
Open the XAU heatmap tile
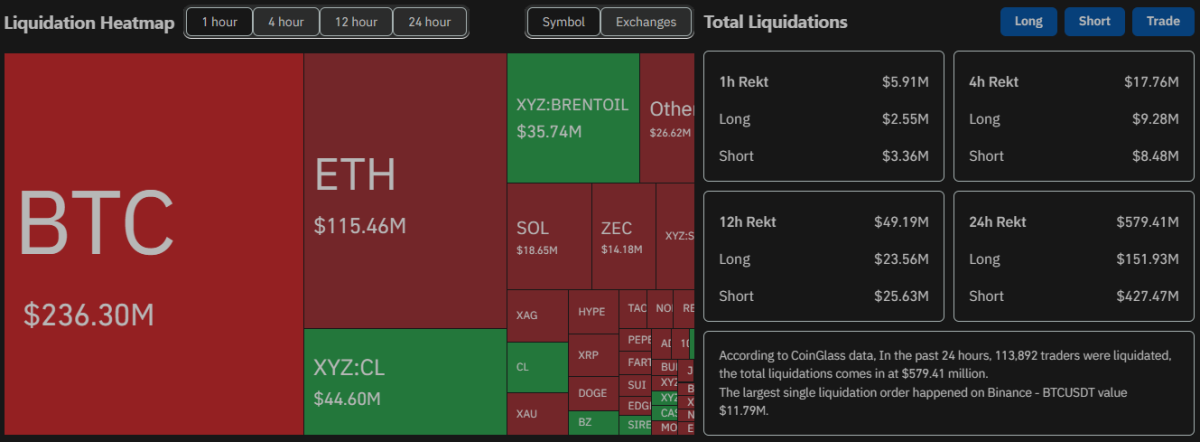537,413
